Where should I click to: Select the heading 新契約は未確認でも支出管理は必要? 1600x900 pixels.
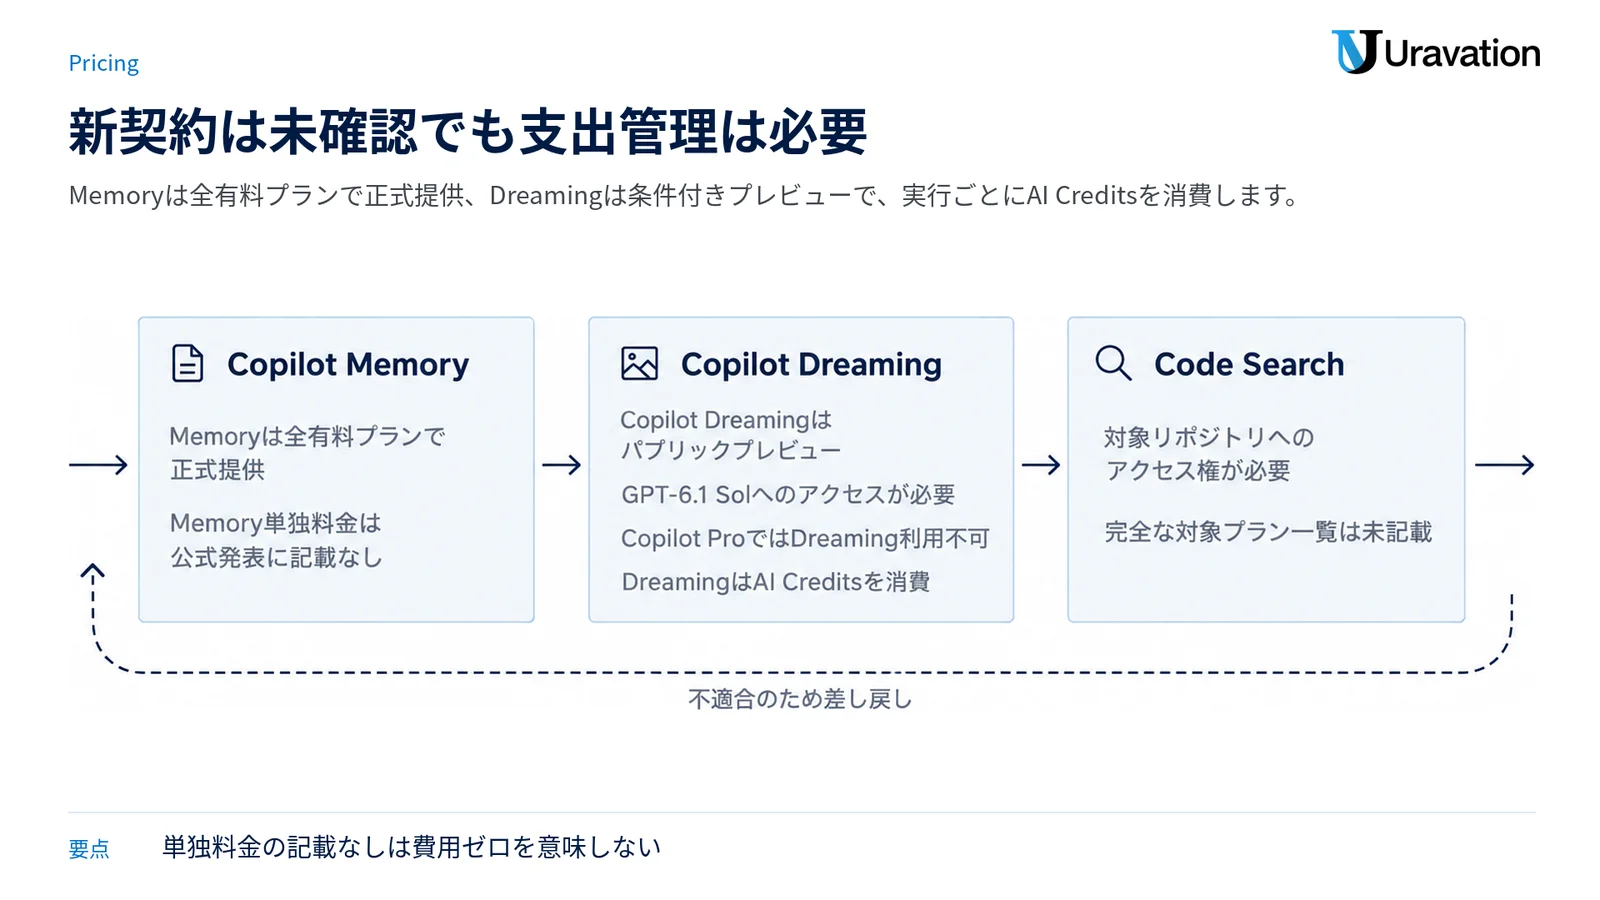[468, 132]
